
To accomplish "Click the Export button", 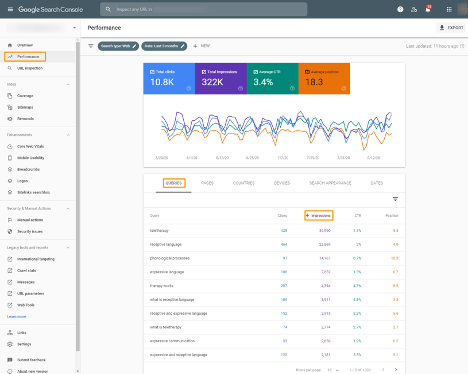I will [x=451, y=28].
